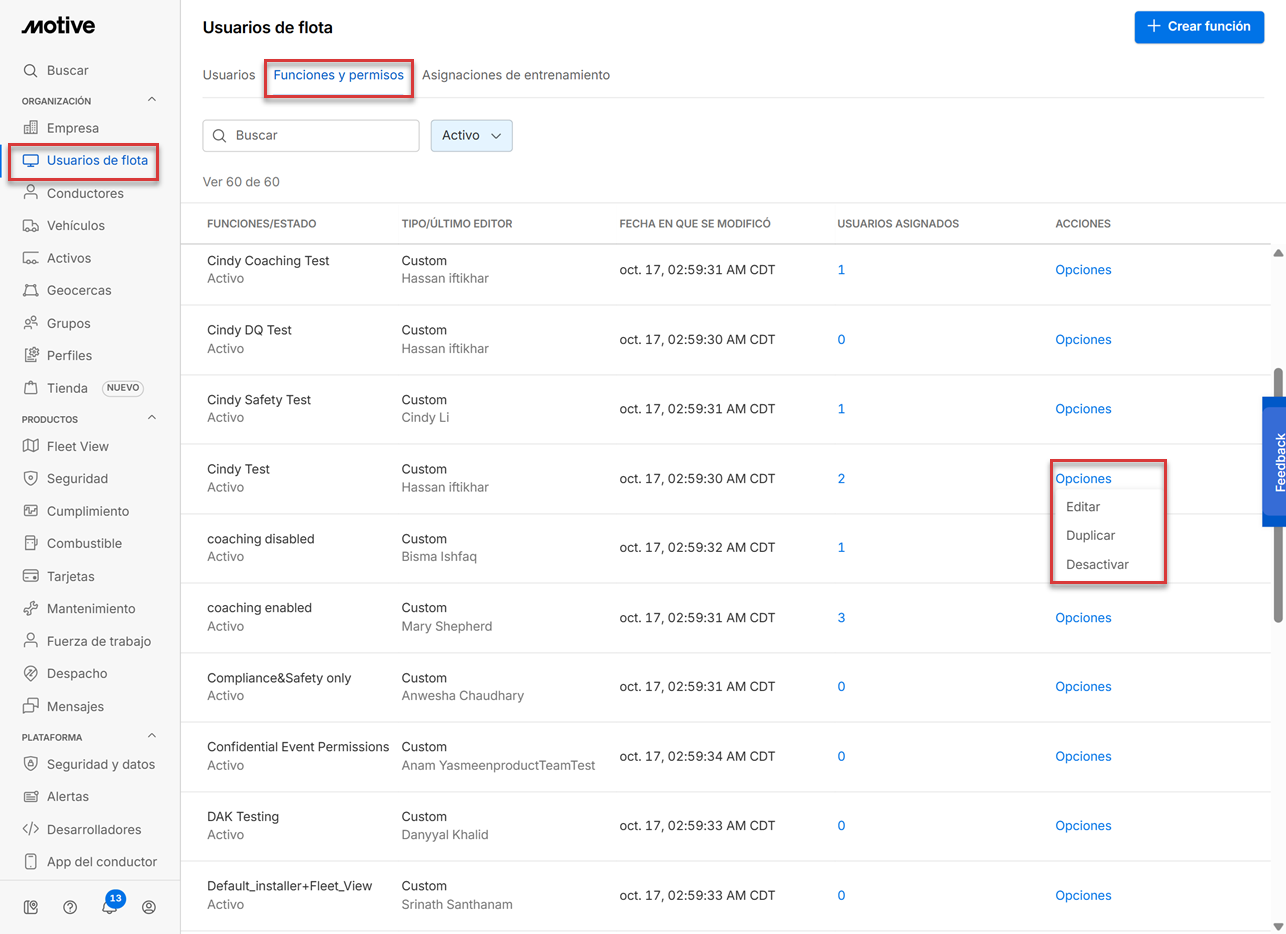The height and width of the screenshot is (934, 1286).
Task: Collapse the Organización sidebar section
Action: (x=152, y=100)
